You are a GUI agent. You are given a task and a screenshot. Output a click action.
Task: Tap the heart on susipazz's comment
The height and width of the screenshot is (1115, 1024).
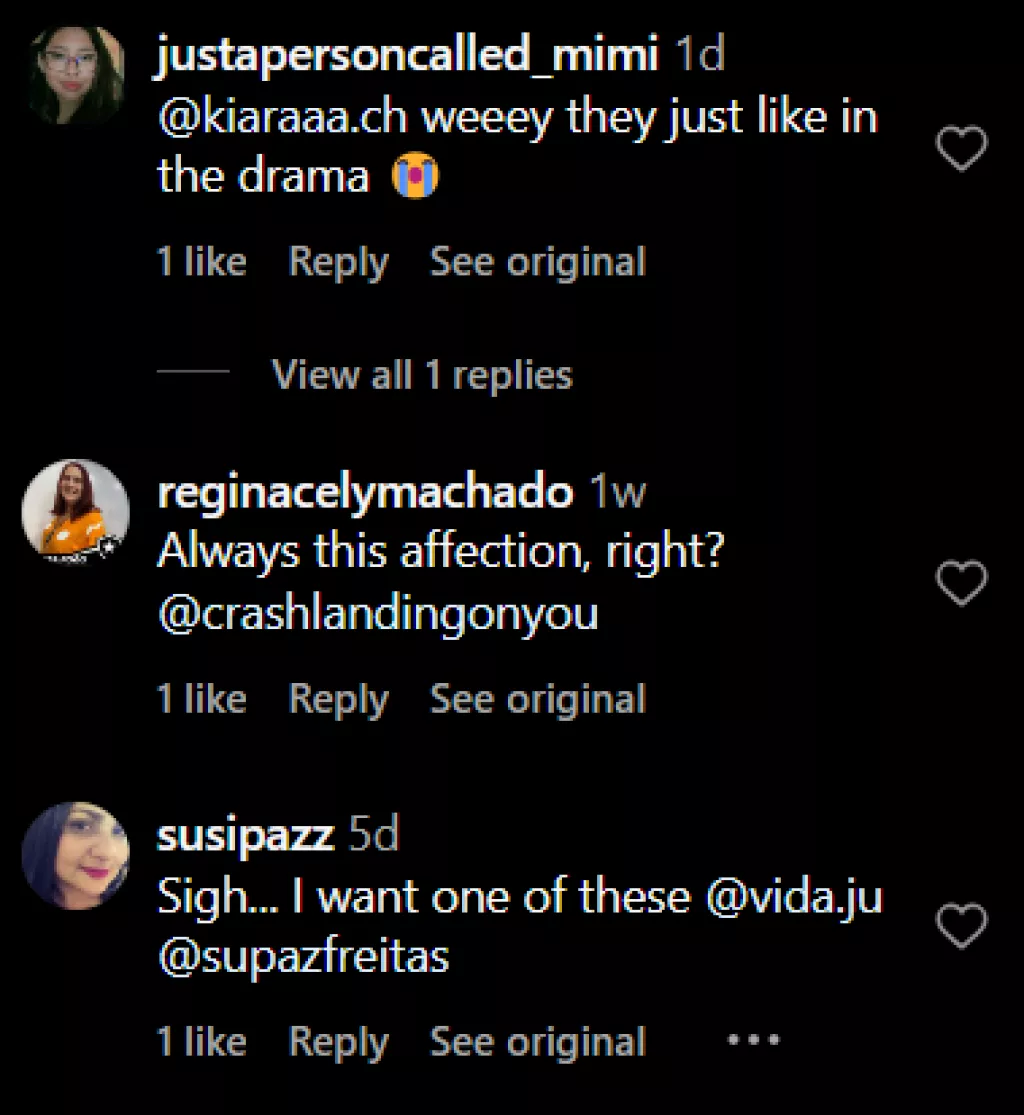click(x=961, y=925)
